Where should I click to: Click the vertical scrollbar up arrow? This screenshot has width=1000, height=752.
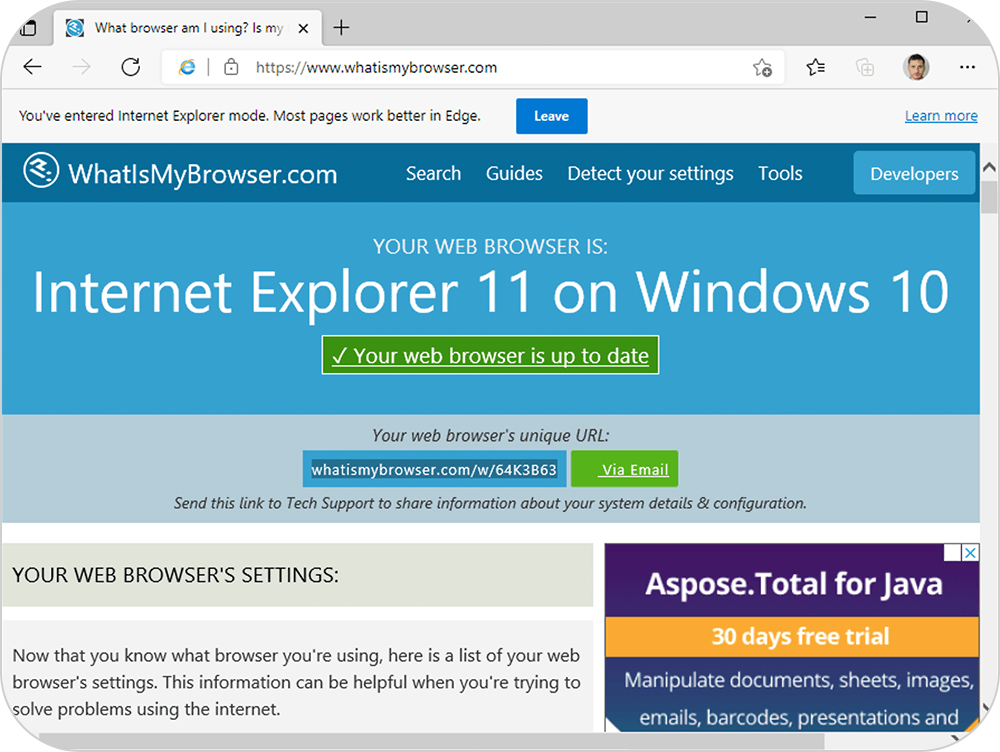click(x=989, y=168)
